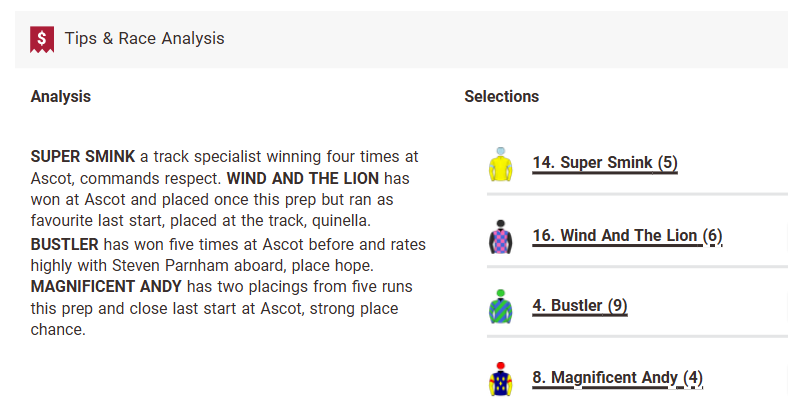This screenshot has height=419, width=788.
Task: Click Super Smink's yellow jockey silks icon
Action: pos(500,165)
